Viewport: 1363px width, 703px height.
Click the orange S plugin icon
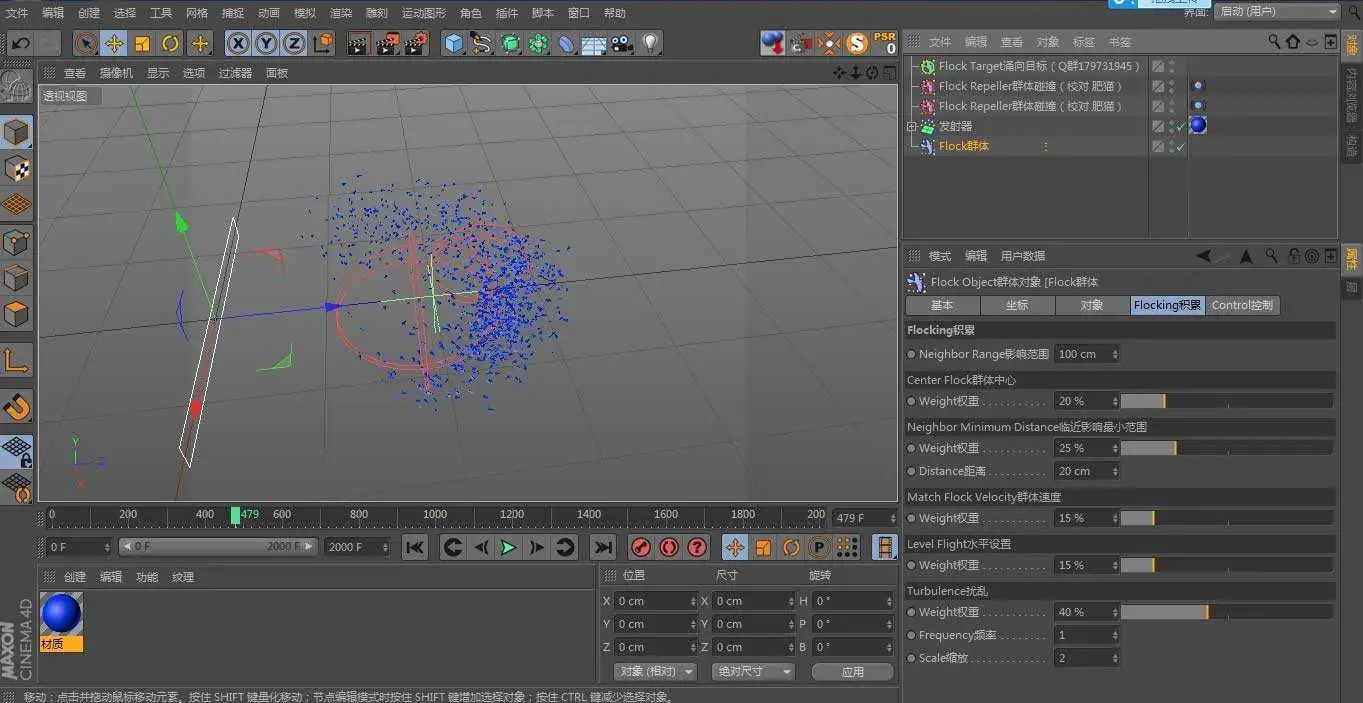(x=857, y=43)
